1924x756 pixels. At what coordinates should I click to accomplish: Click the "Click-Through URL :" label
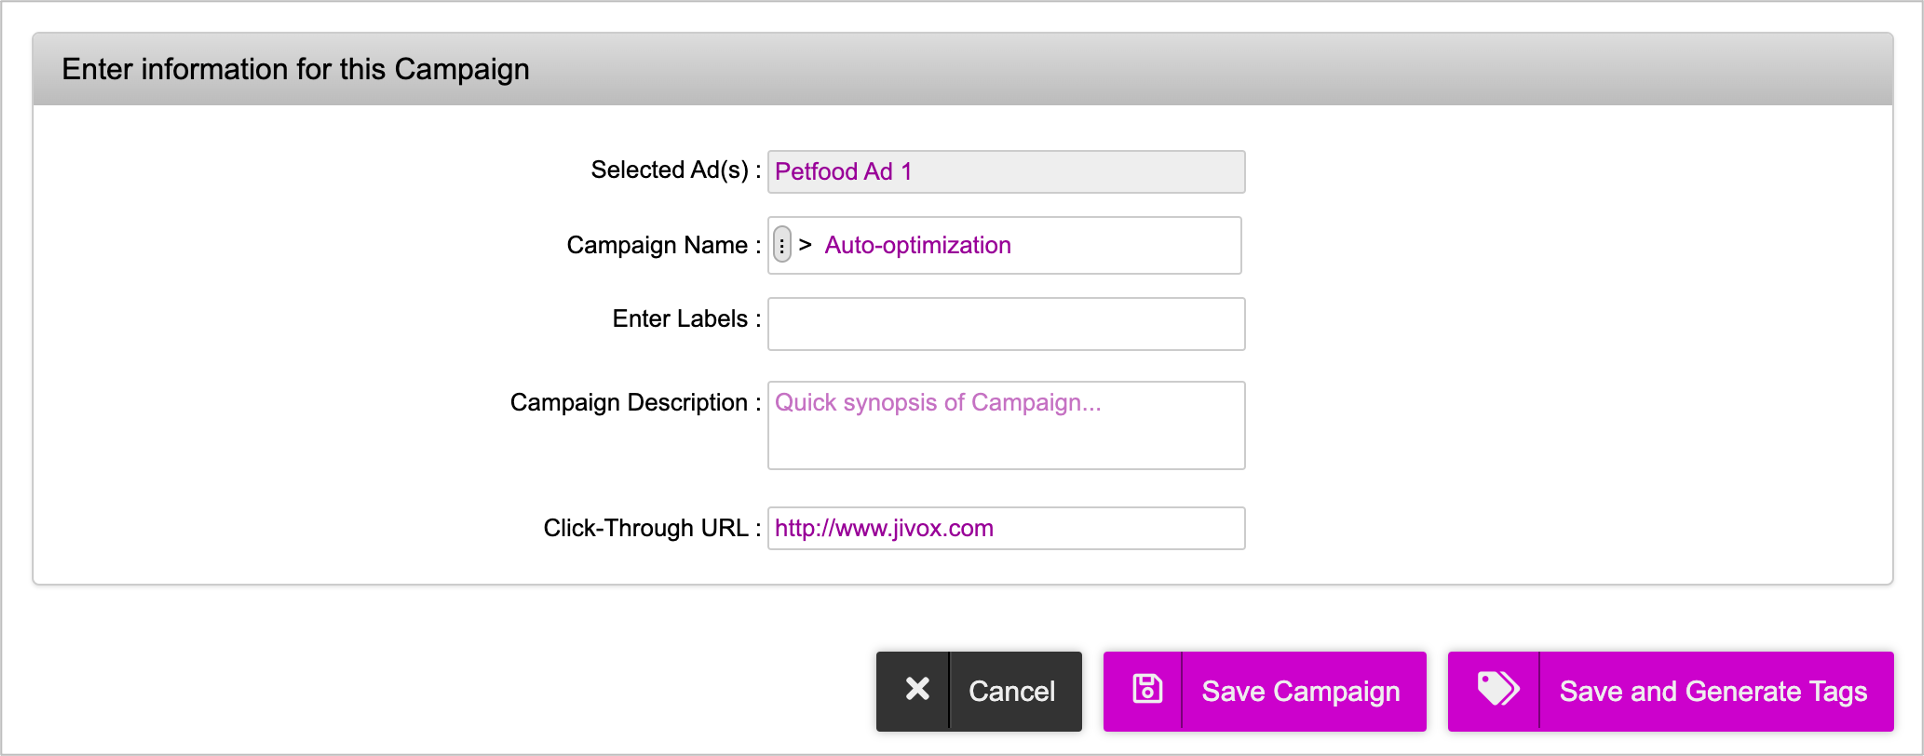click(652, 528)
